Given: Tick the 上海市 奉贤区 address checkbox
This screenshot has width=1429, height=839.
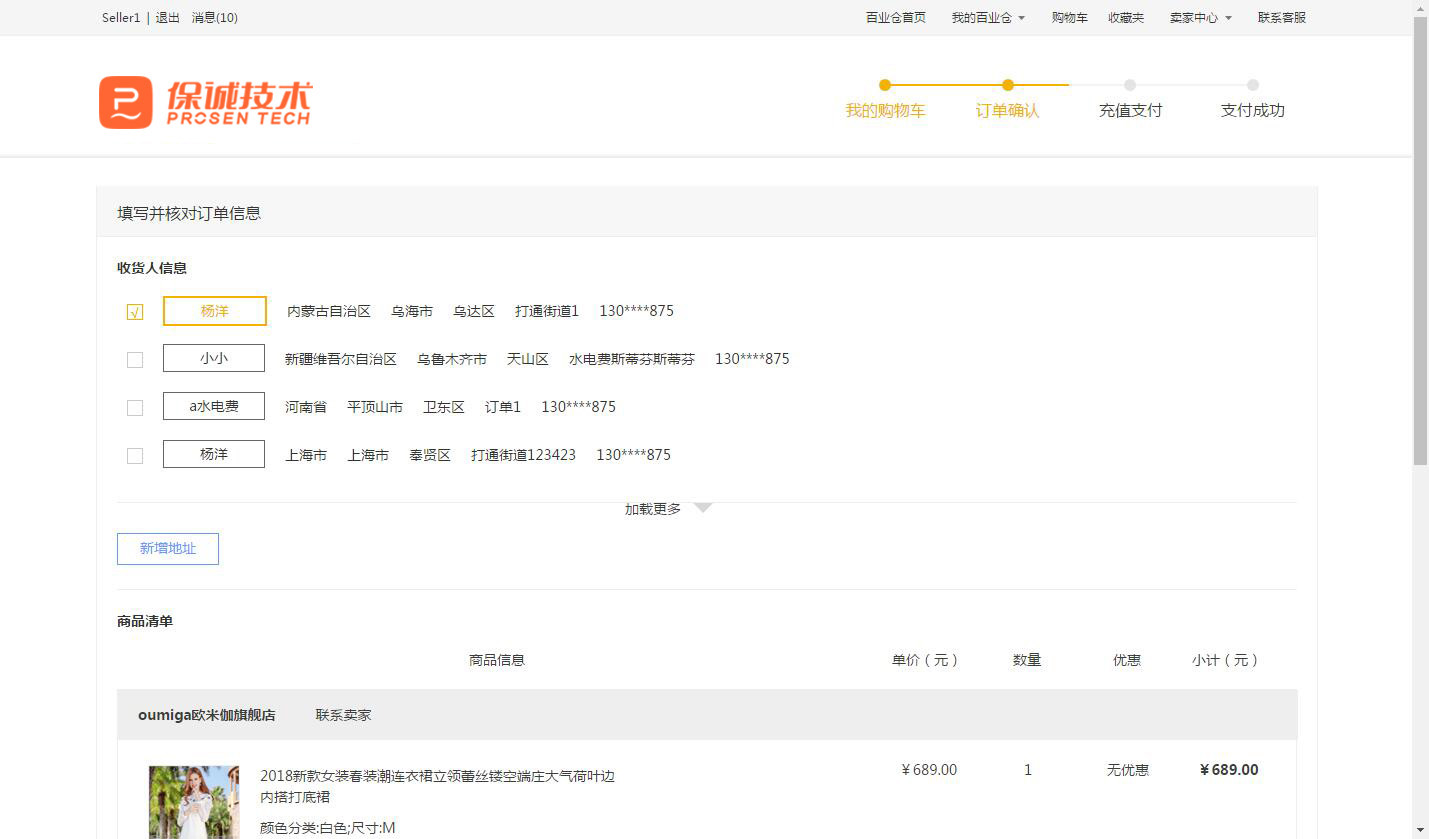Looking at the screenshot, I should pyautogui.click(x=135, y=456).
